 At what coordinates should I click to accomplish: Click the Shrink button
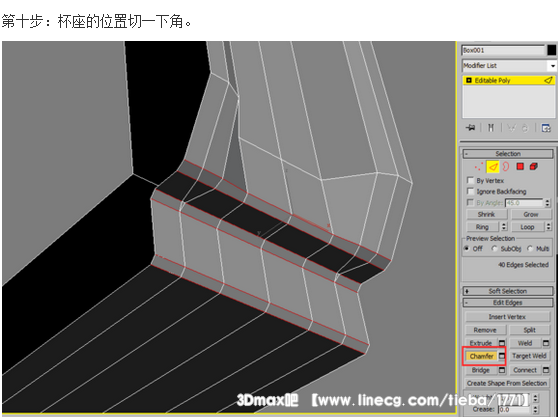(x=486, y=214)
